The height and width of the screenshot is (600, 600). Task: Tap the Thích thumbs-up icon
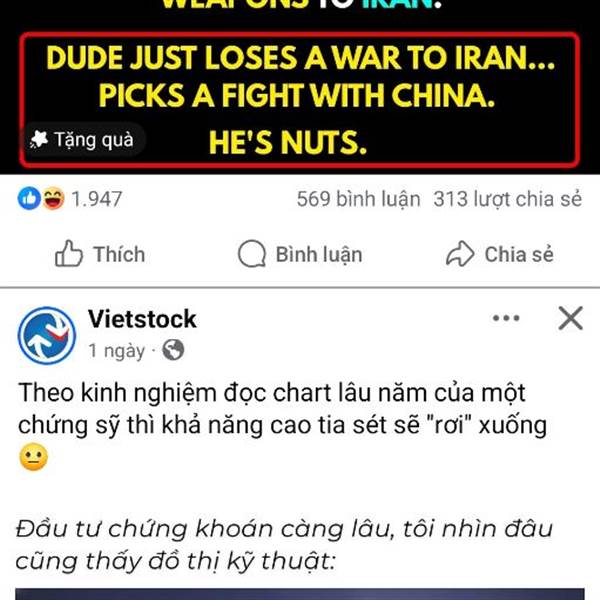click(69, 254)
